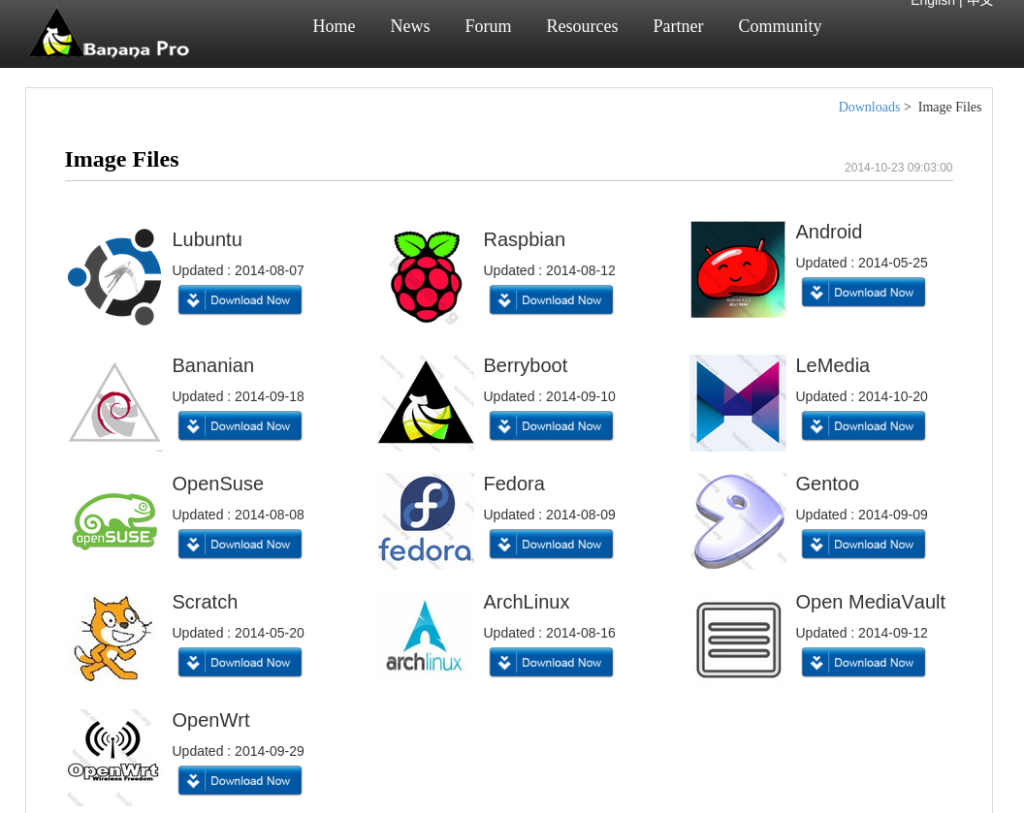Viewport: 1024px width, 813px height.
Task: Click the Banana Pro site logo
Action: [110, 34]
